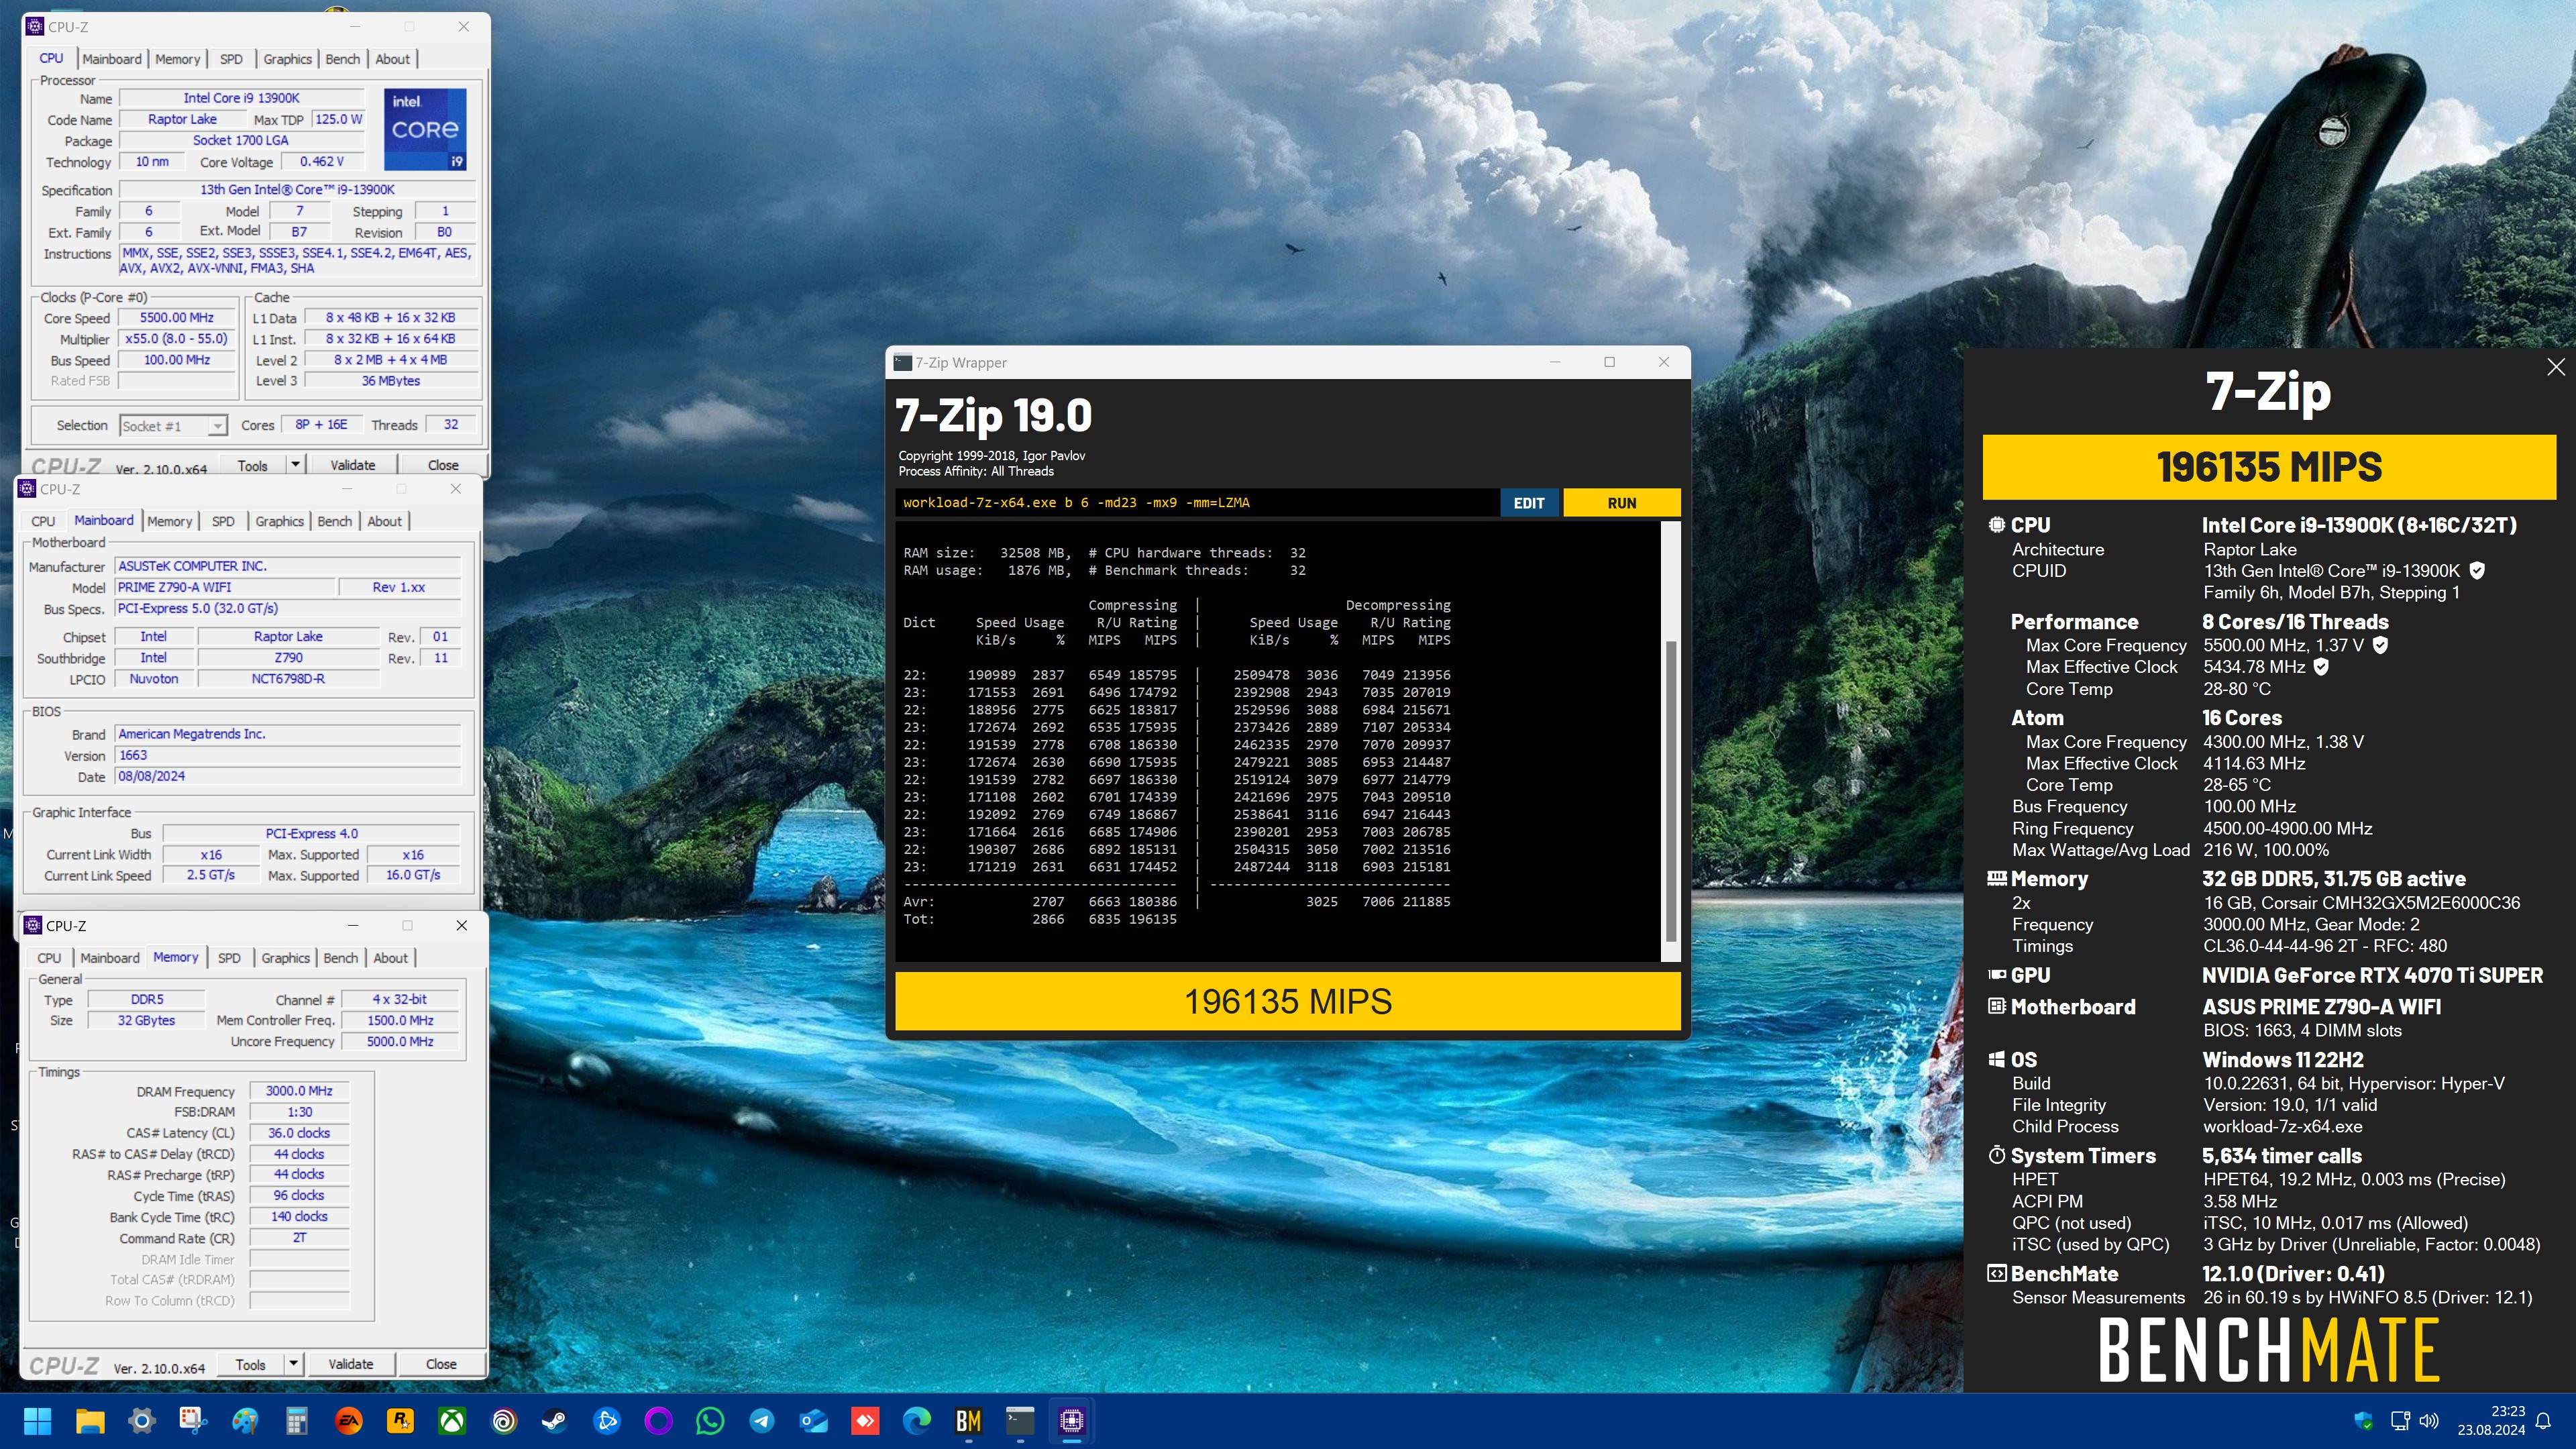Click the PRIME Z790-A WIFI model field
The image size is (2576, 1449).
[224, 588]
